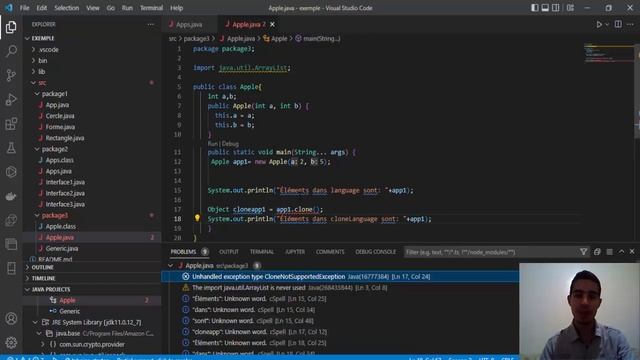Open the Docker whale view
This screenshot has width=640, height=360.
11,196
